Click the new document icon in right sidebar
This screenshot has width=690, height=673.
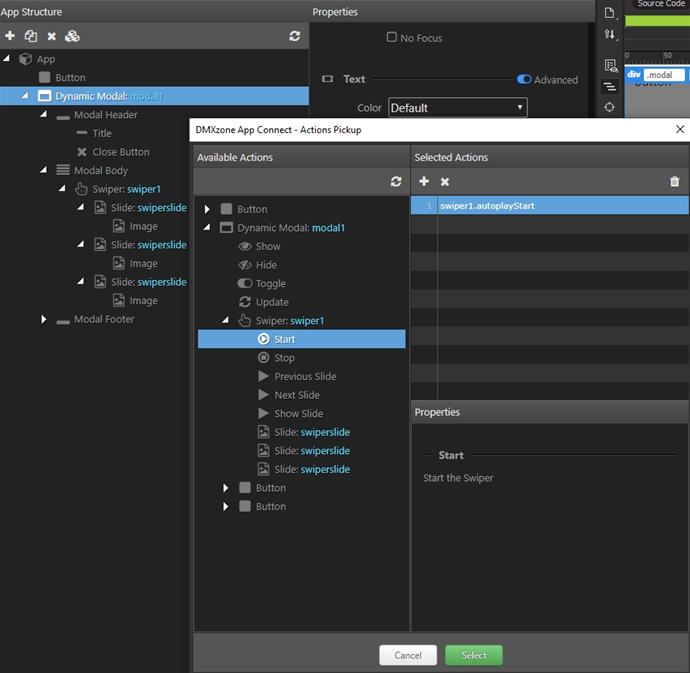pos(609,13)
